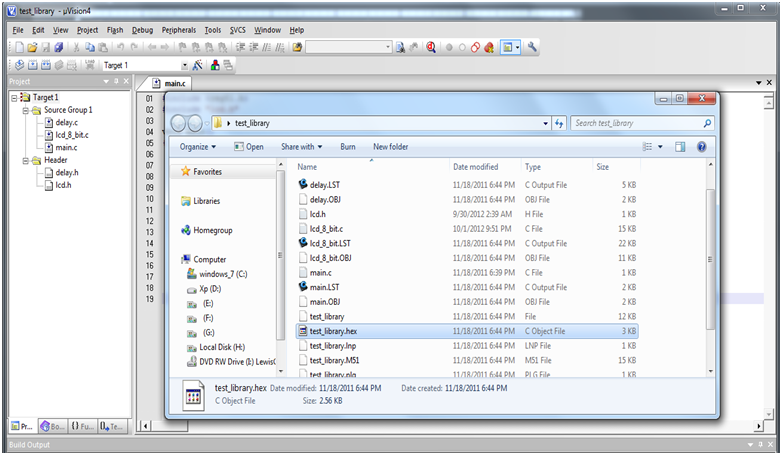
Task: Open the File menu
Action: tap(18, 30)
